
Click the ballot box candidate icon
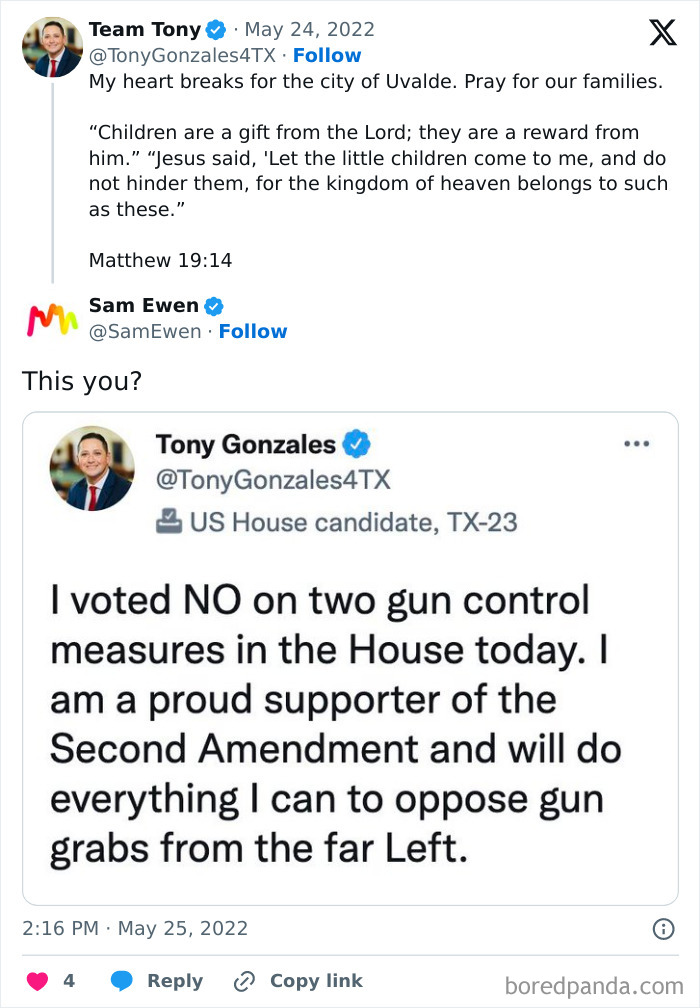click(168, 520)
